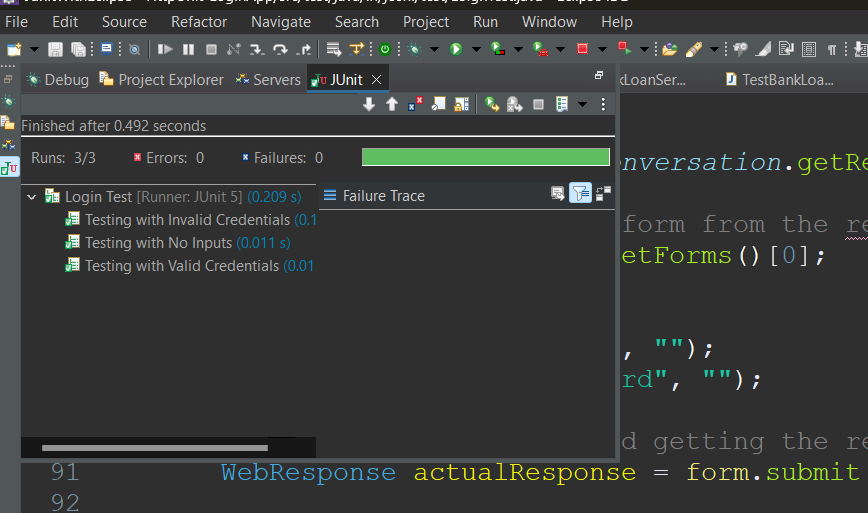868x513 pixels.
Task: Click the Coverage run icon
Action: [498, 49]
